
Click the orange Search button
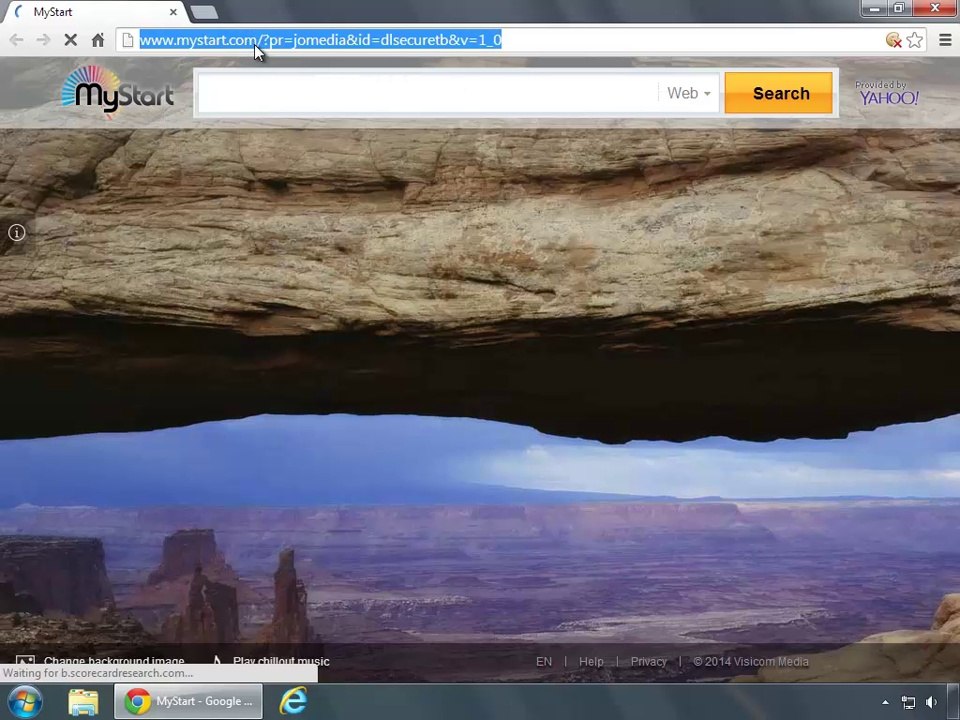pos(779,93)
